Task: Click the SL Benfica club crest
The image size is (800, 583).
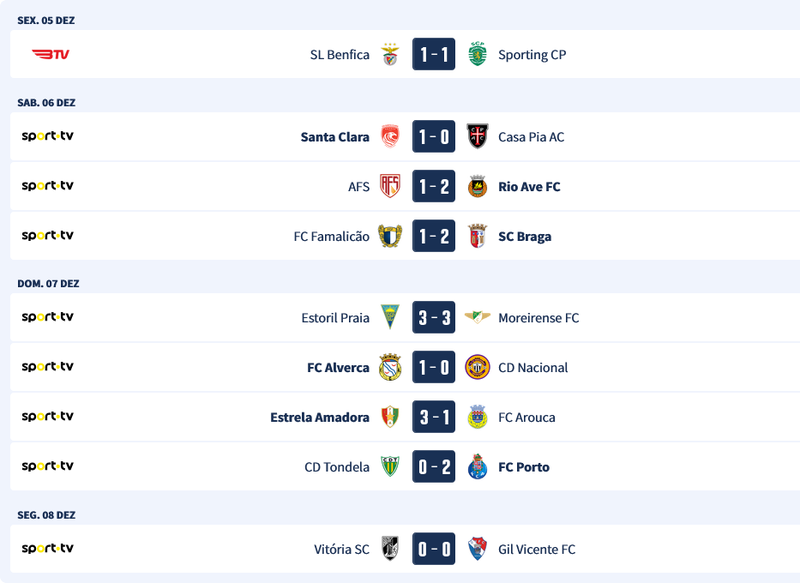Action: [390, 55]
